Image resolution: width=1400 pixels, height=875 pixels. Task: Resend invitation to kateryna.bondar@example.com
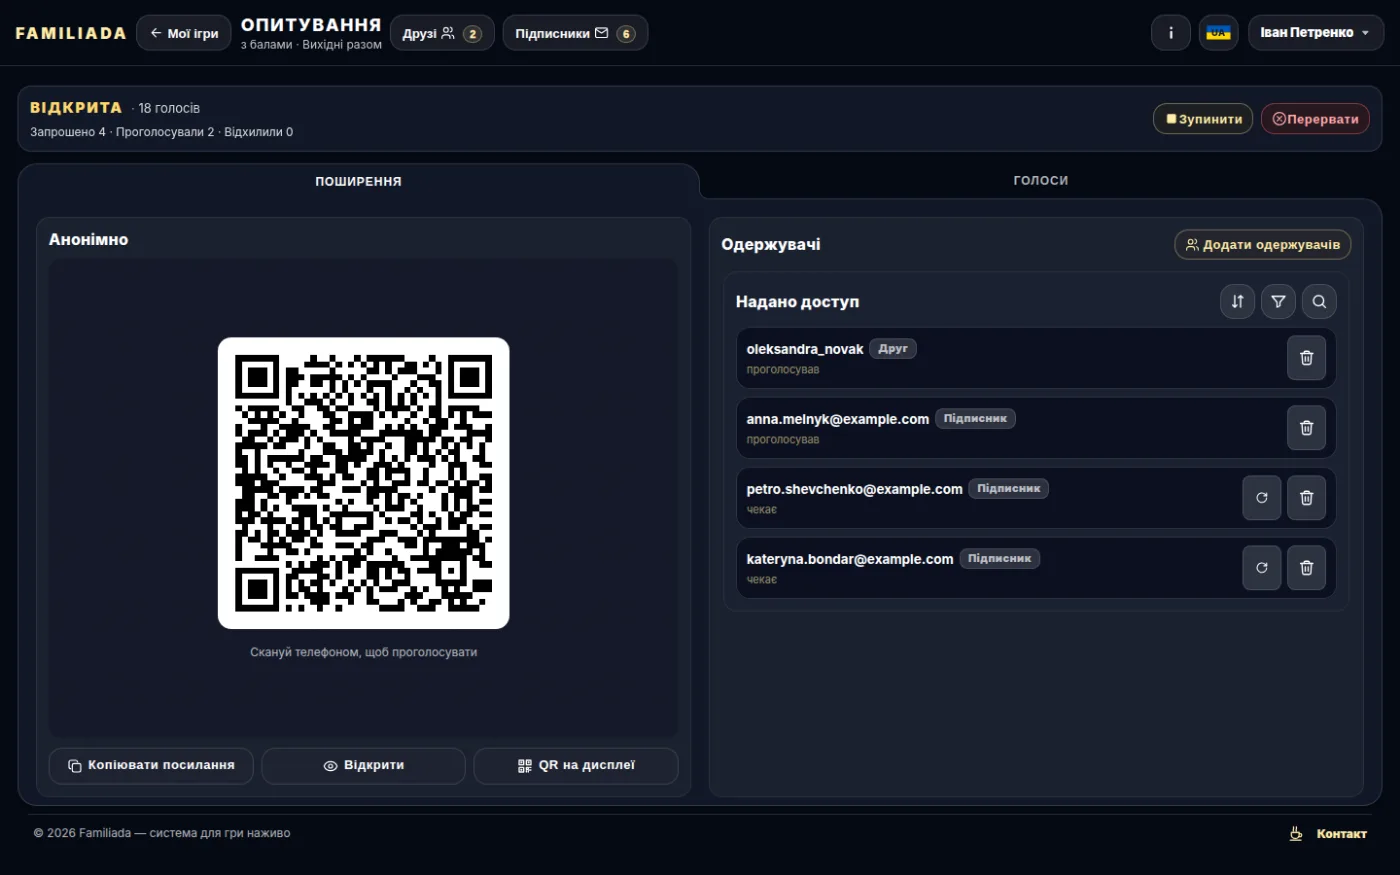coord(1261,568)
